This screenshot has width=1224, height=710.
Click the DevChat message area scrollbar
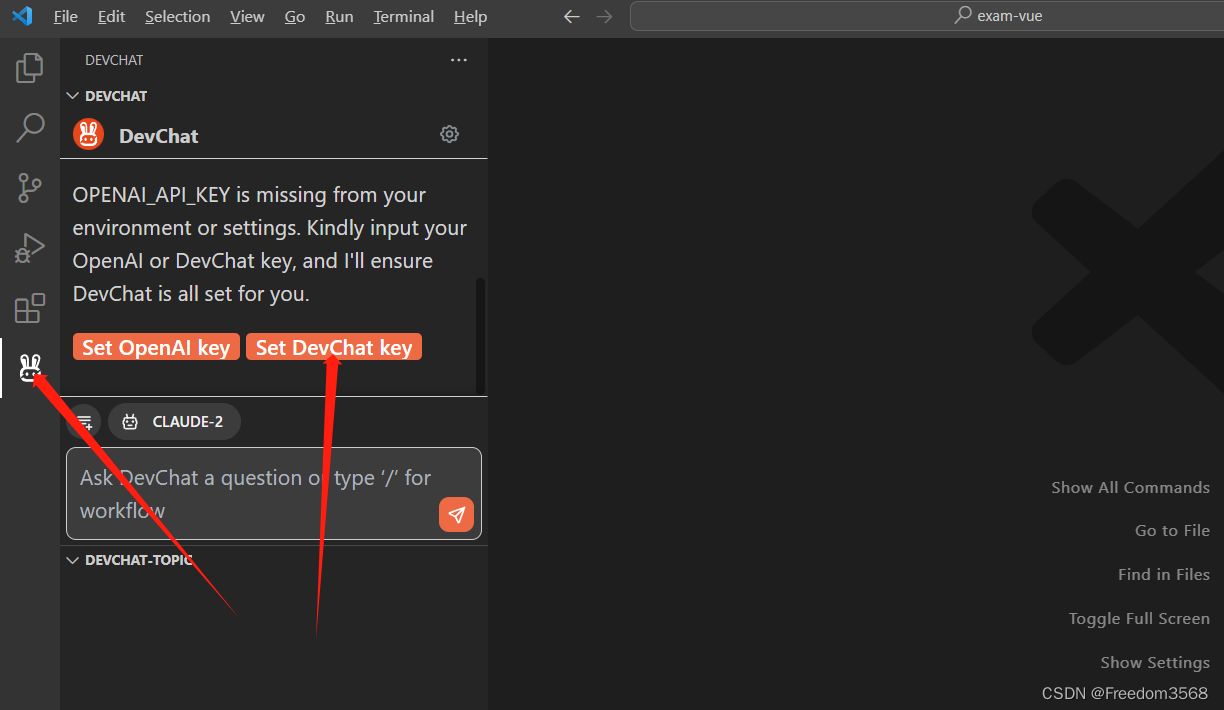tap(480, 335)
